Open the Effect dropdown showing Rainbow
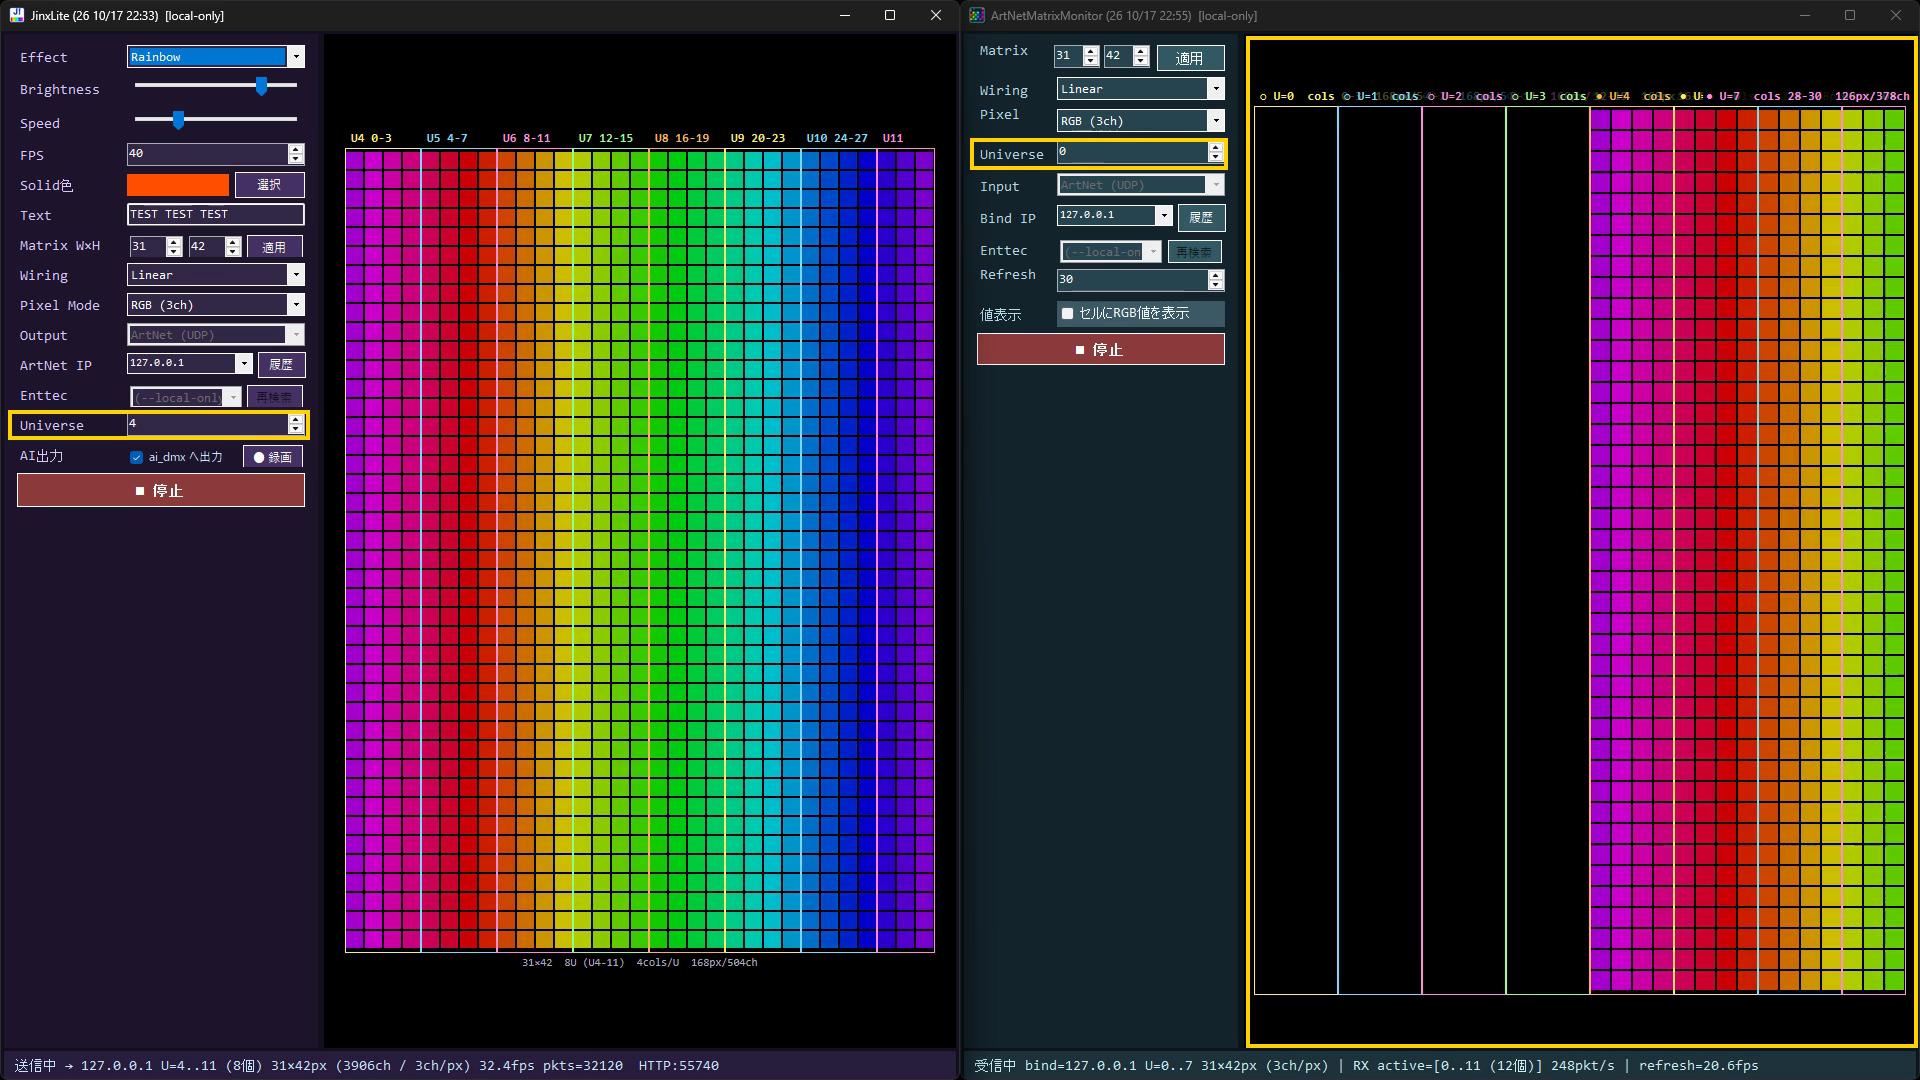 [x=216, y=57]
